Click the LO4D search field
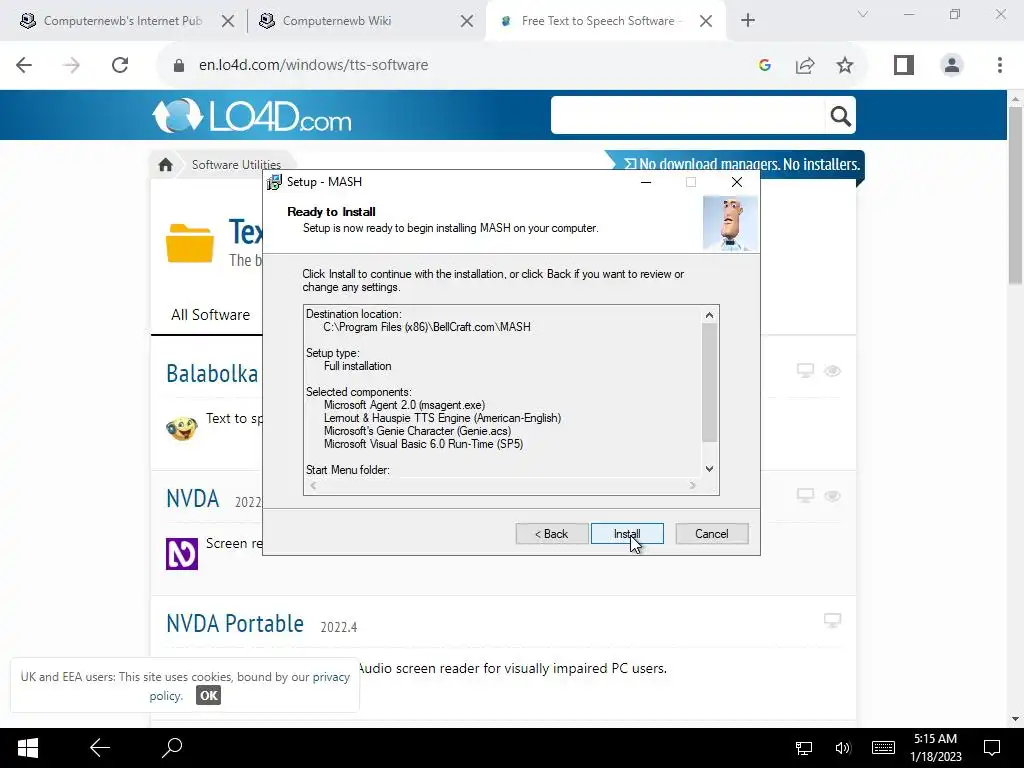 (x=688, y=116)
